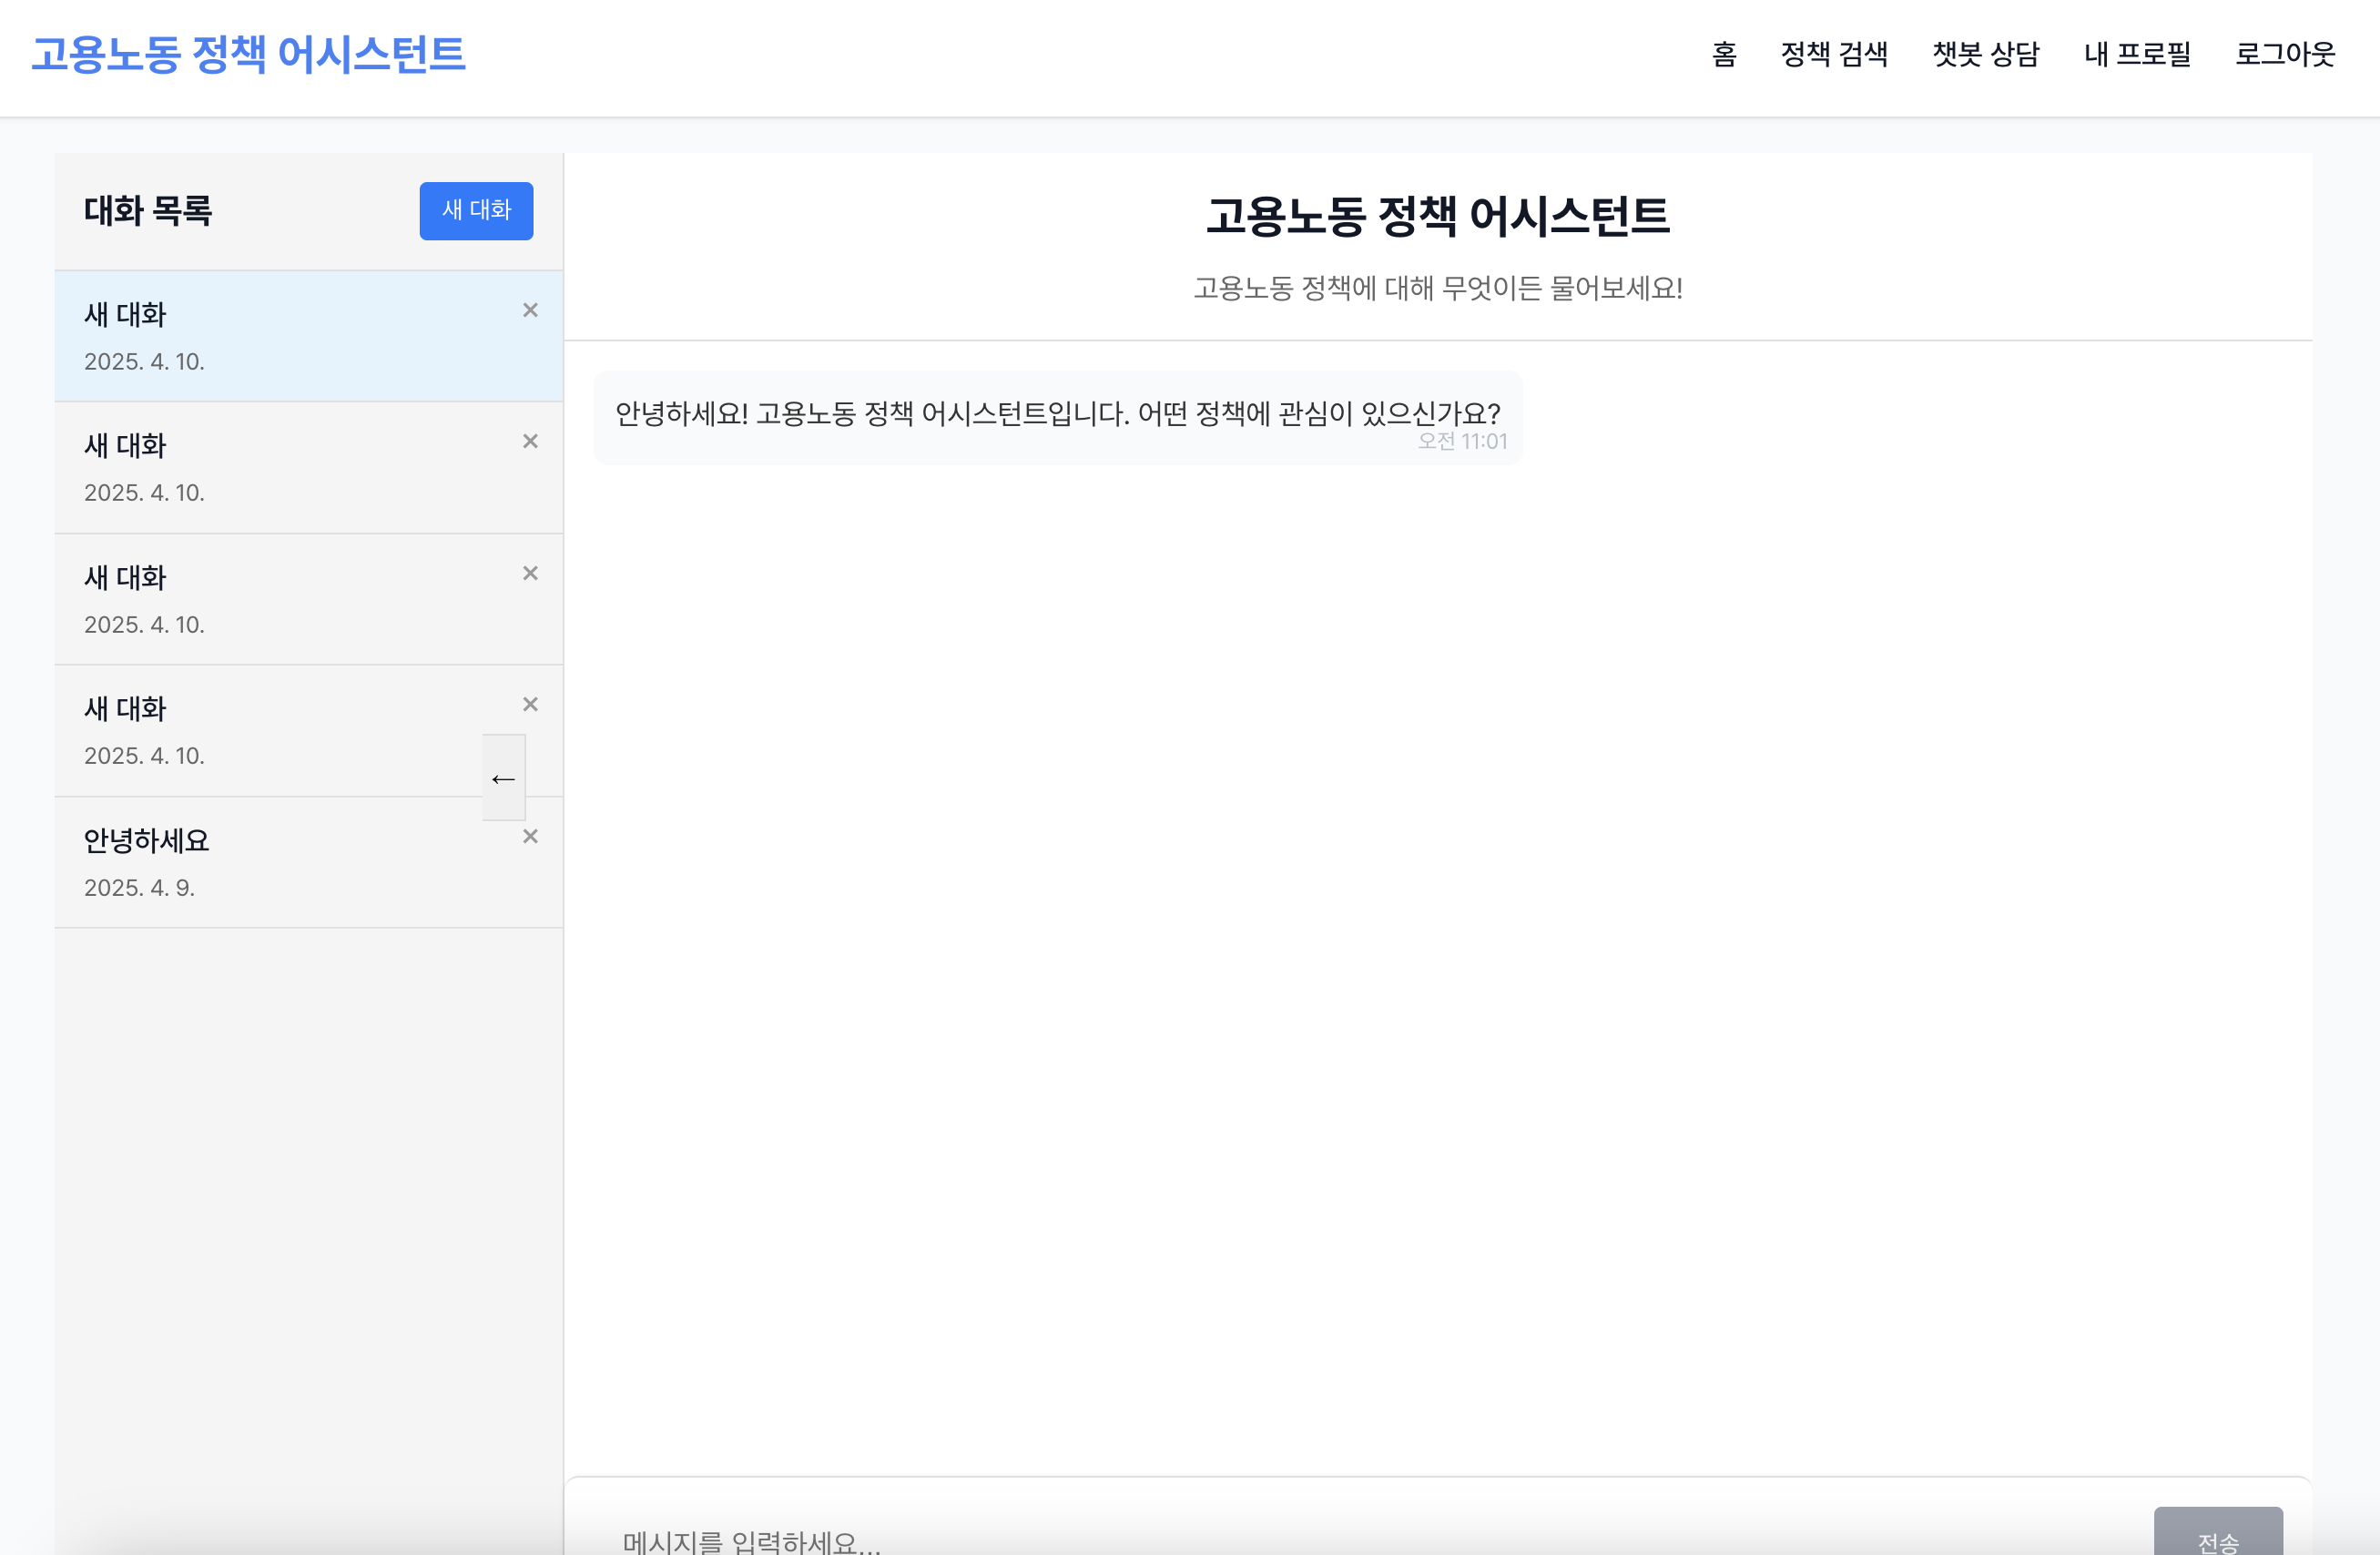Click the 전송 send button
The image size is (2380, 1555).
pyautogui.click(x=2218, y=1532)
